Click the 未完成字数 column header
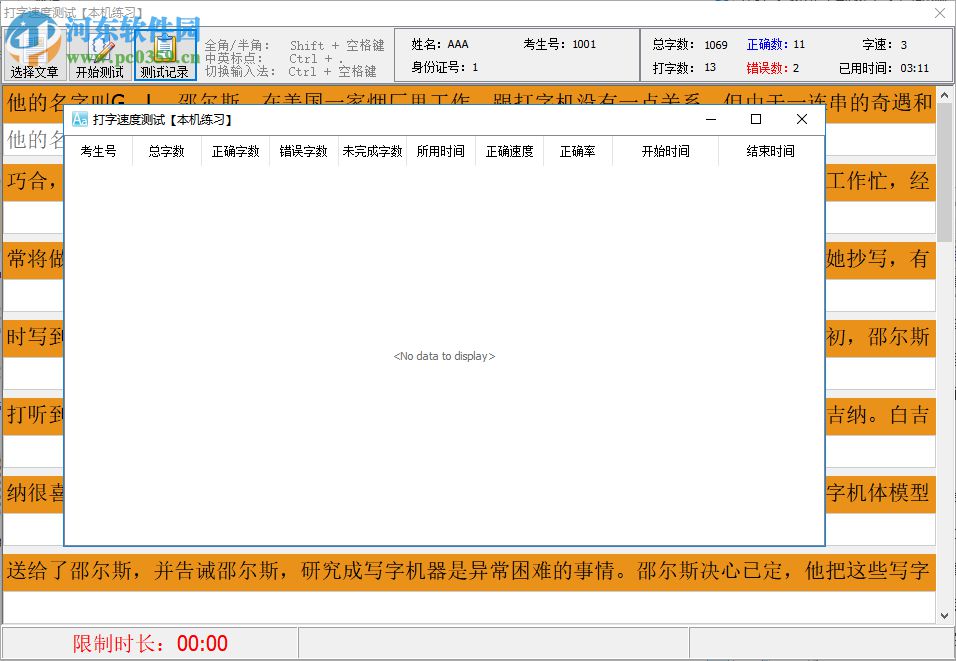This screenshot has width=956, height=661. pyautogui.click(x=371, y=152)
